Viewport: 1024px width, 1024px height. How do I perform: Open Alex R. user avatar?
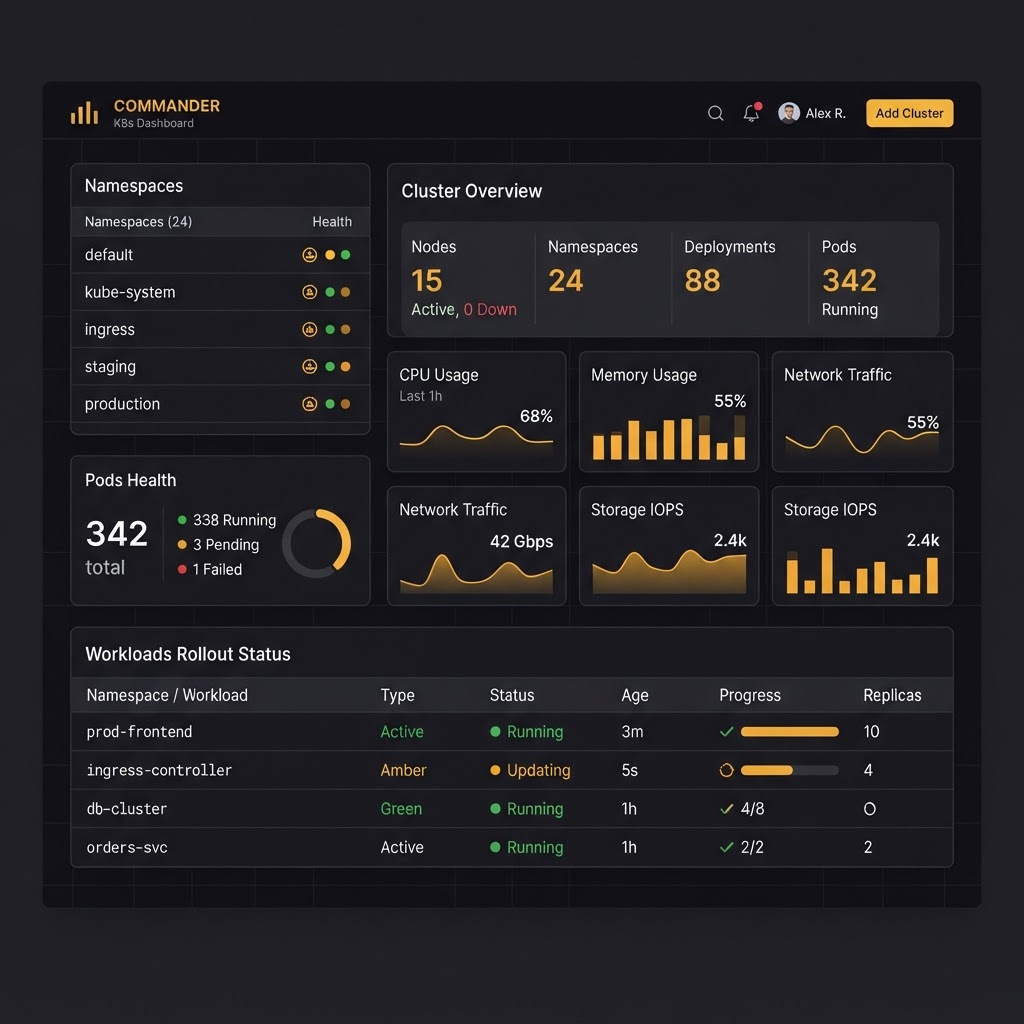789,113
